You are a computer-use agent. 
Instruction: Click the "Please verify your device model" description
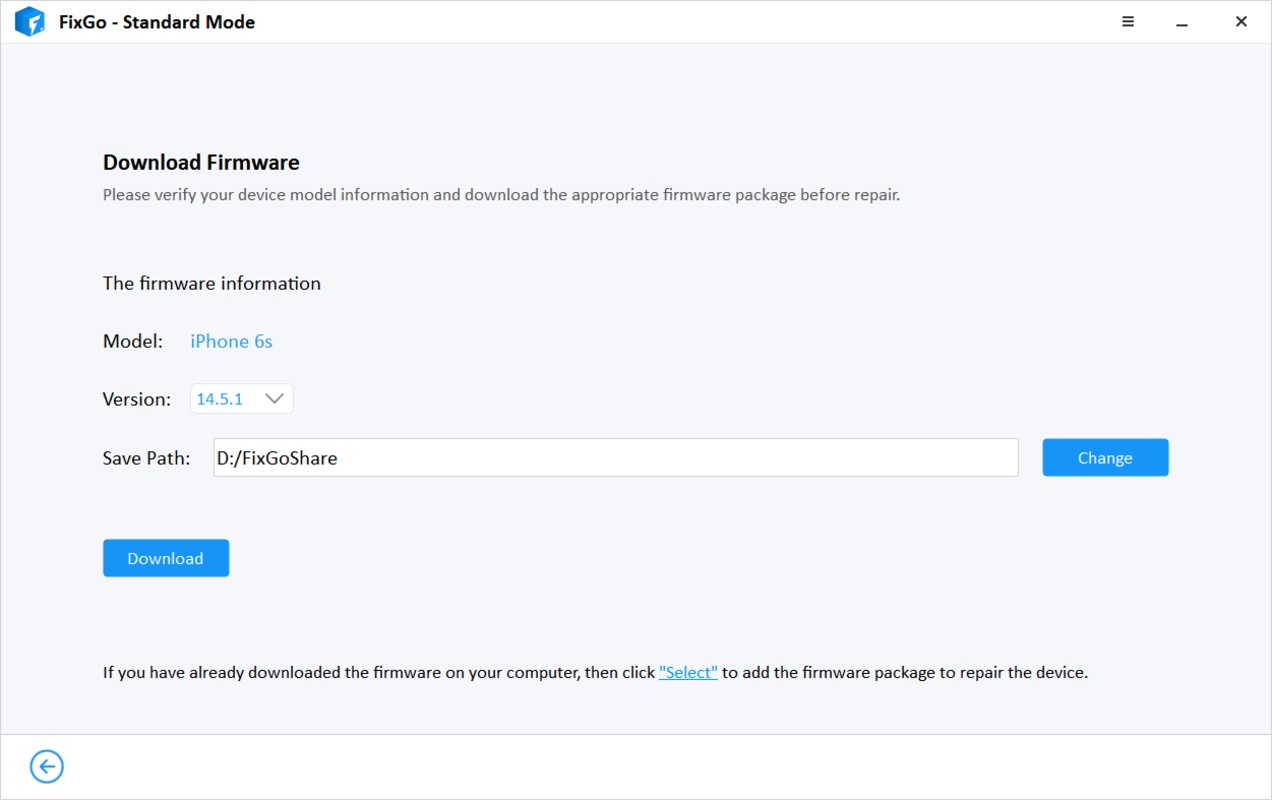501,195
